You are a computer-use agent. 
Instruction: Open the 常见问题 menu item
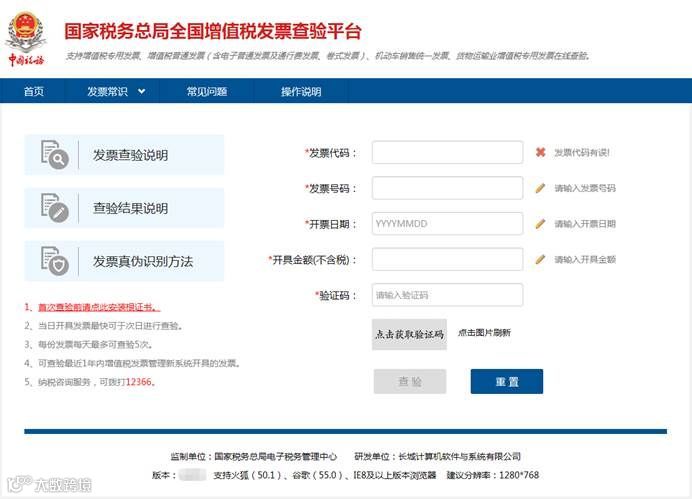click(x=207, y=91)
